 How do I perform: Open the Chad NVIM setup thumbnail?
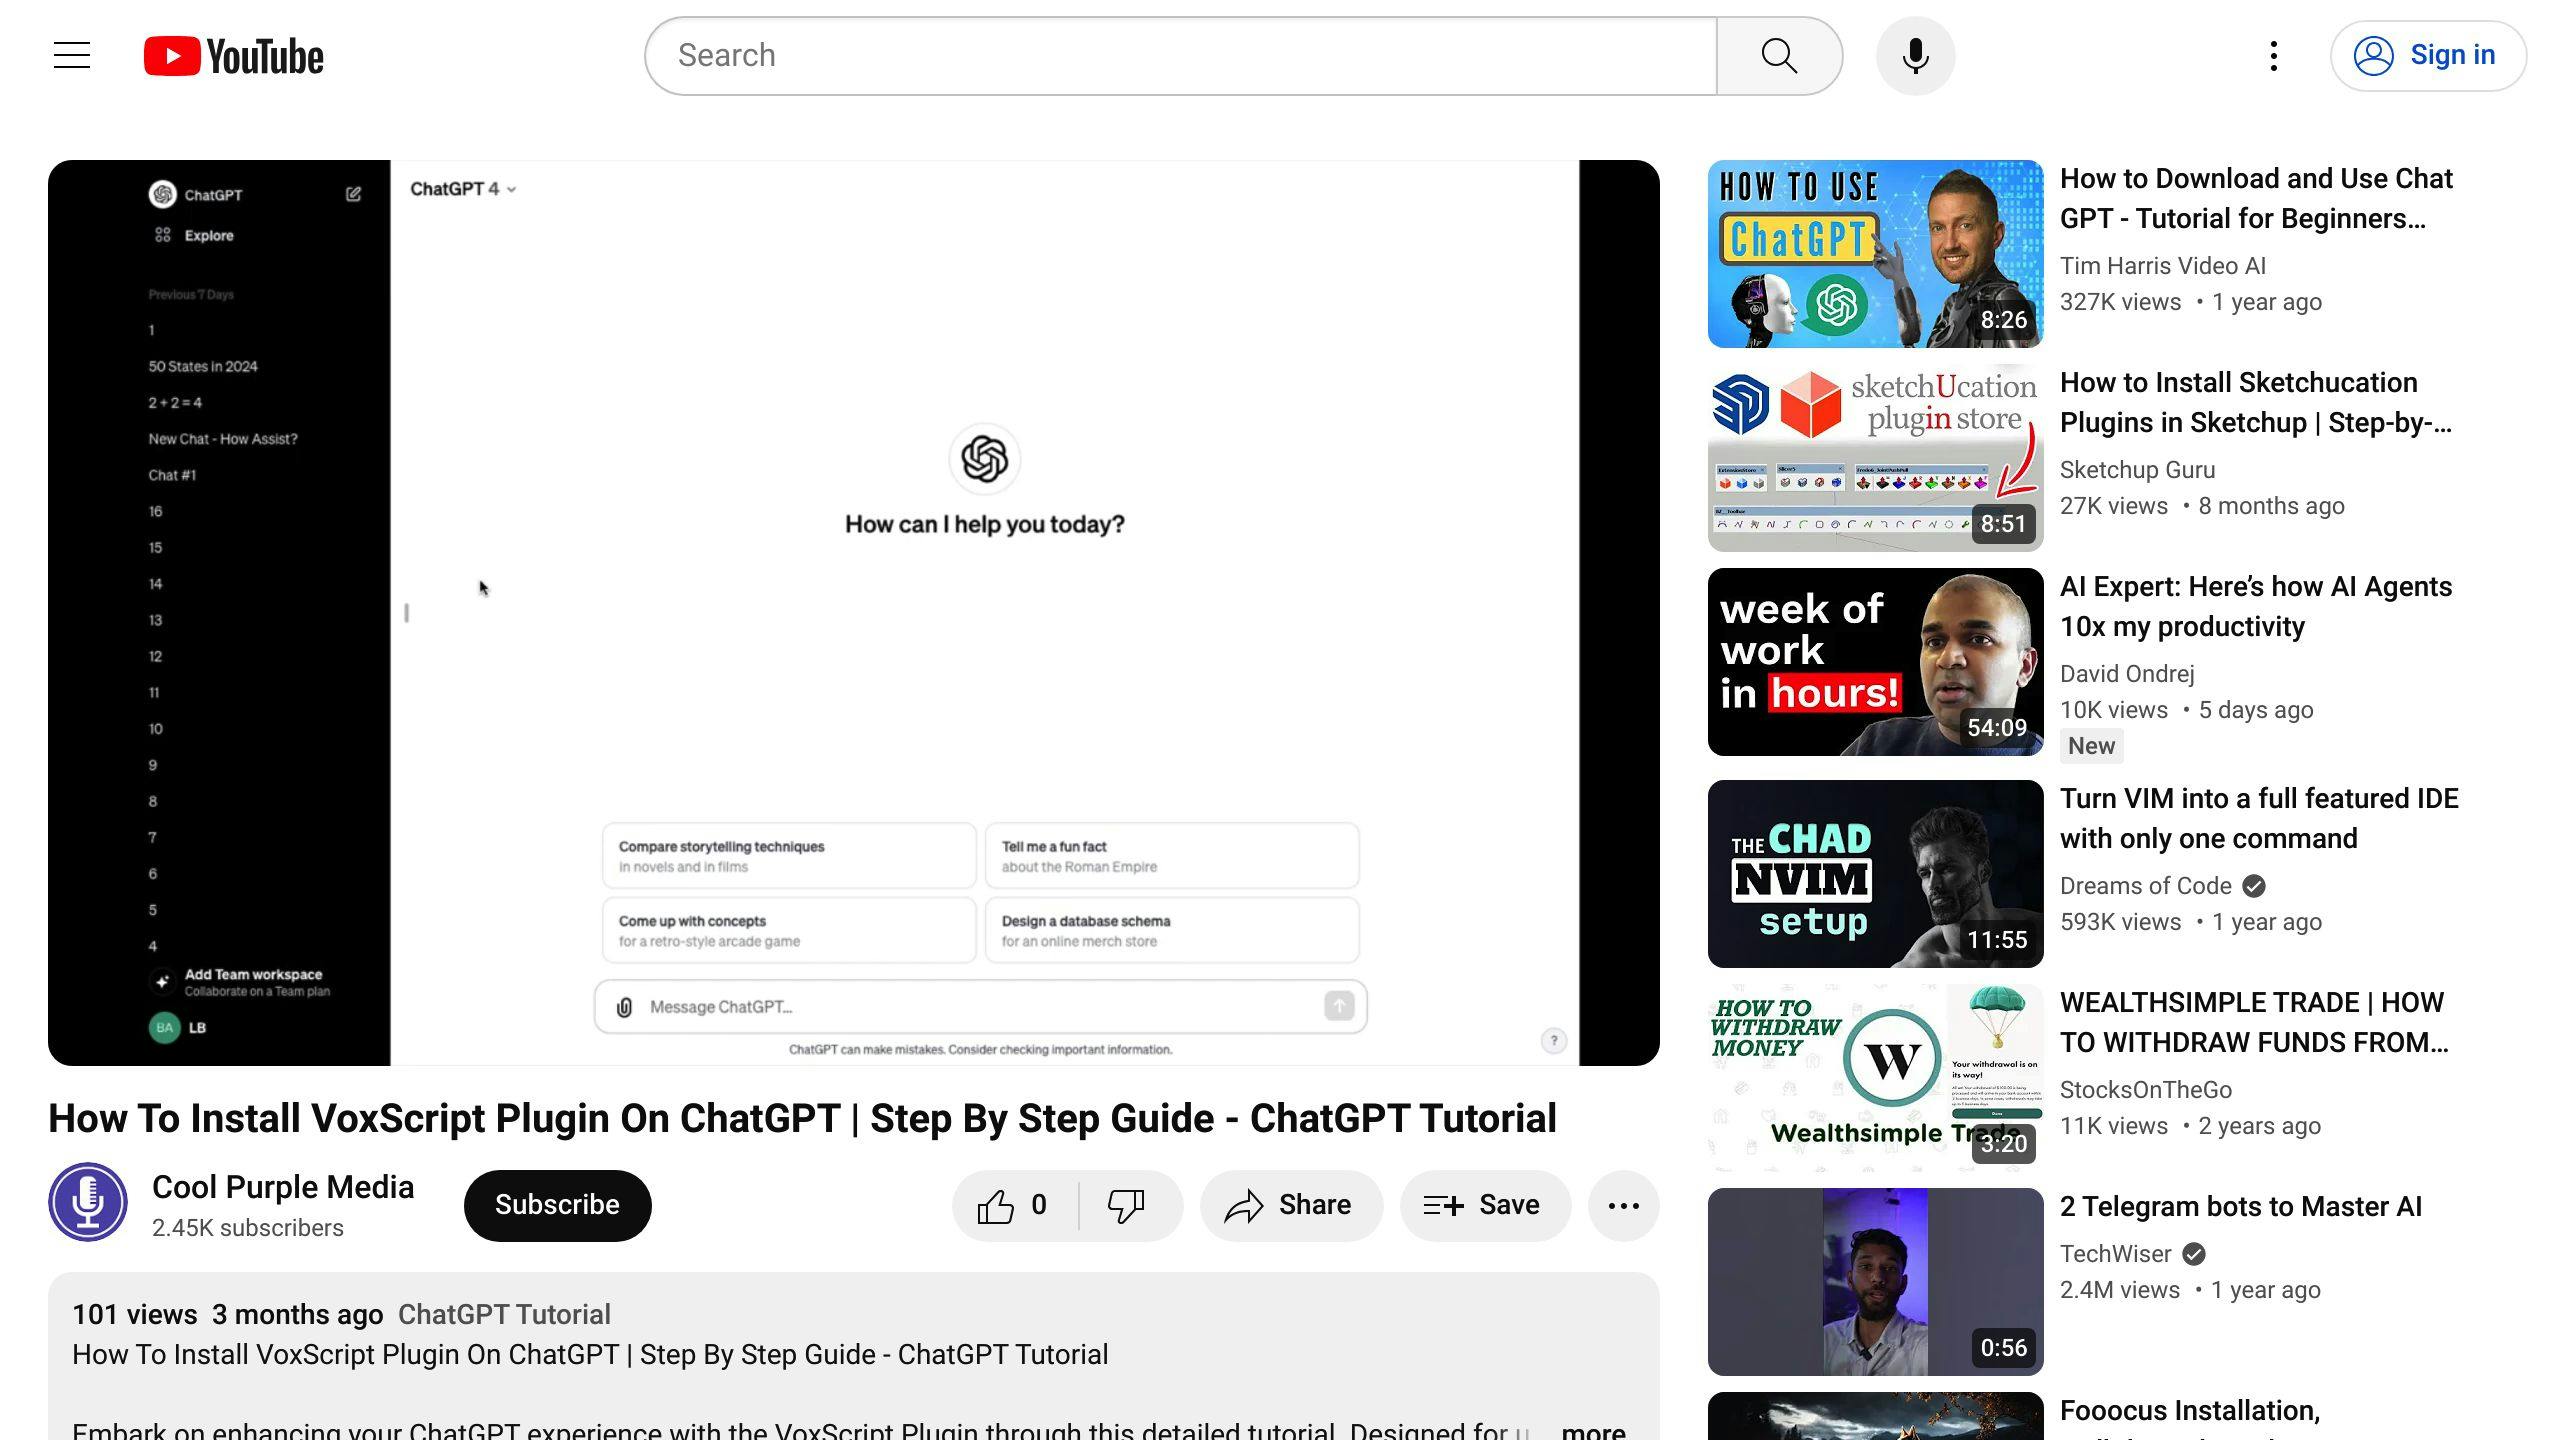[x=1875, y=874]
